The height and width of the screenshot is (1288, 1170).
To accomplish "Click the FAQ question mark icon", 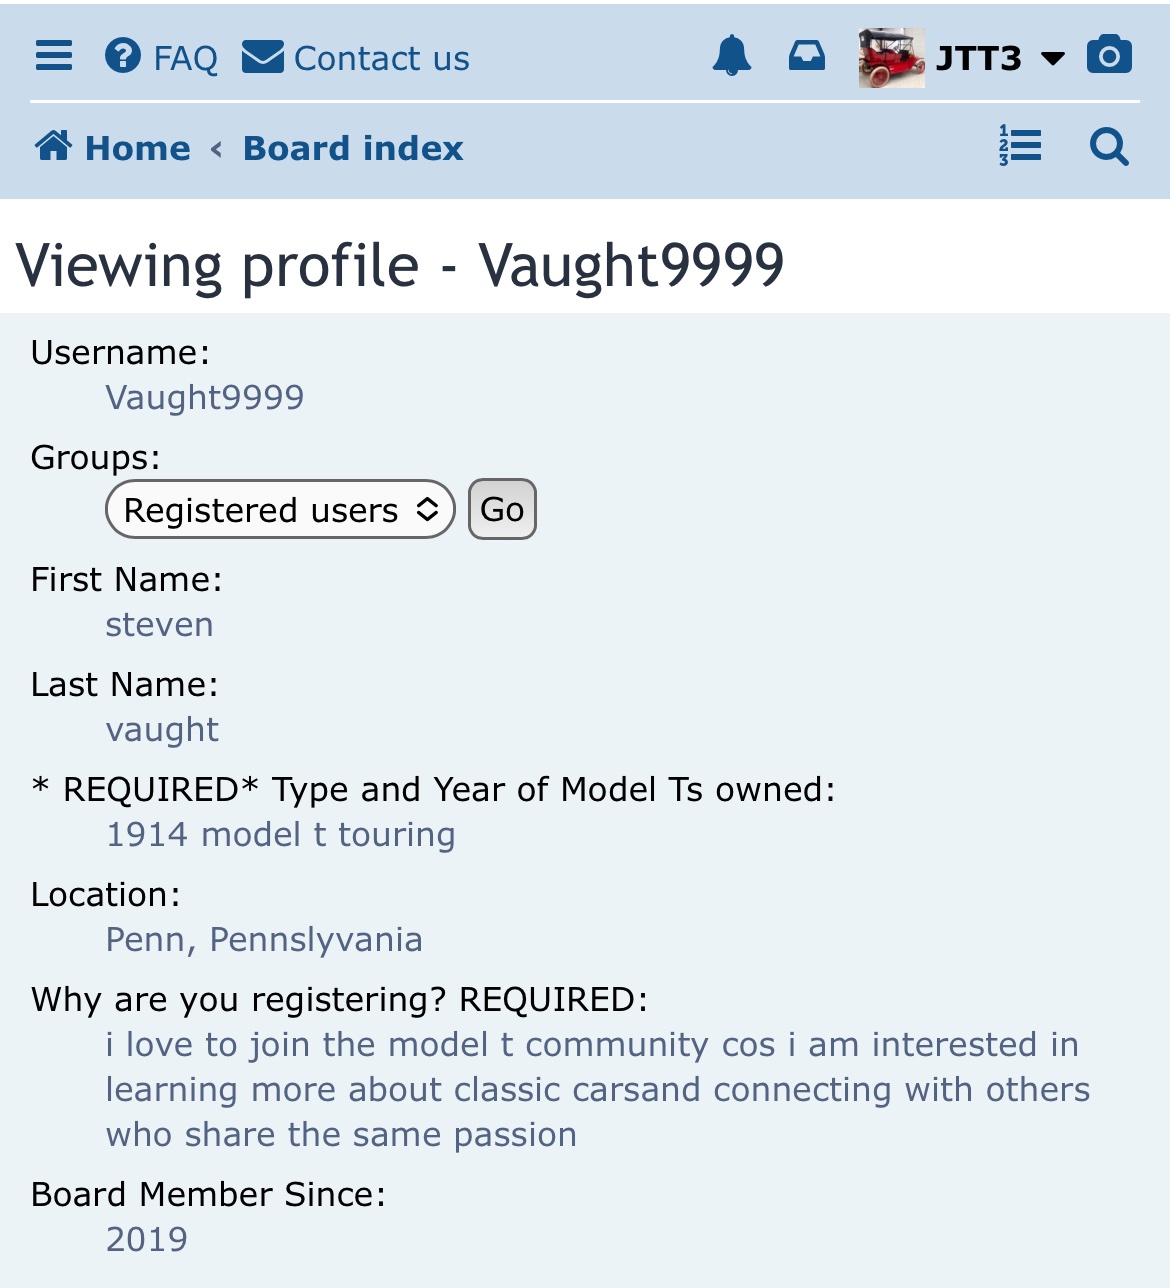I will pyautogui.click(x=123, y=56).
